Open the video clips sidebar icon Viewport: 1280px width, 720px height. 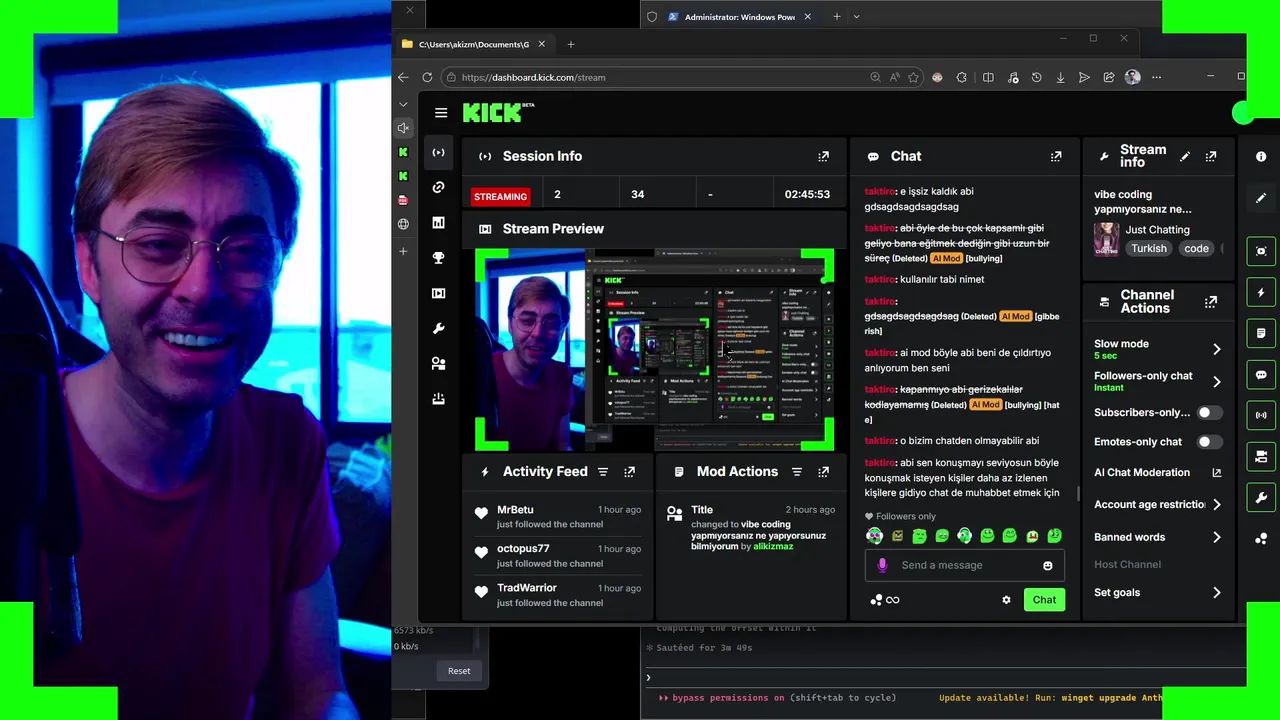pyautogui.click(x=438, y=293)
